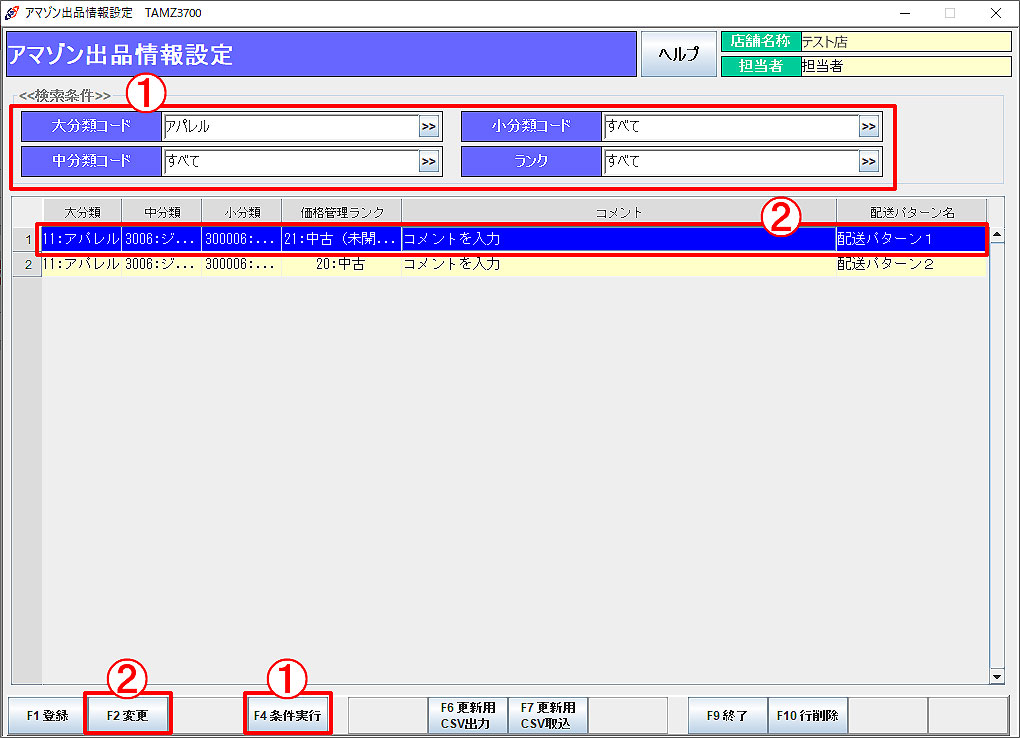Screen dimensions: 1020x738
Task: Click the F2 変更 button
Action: (x=128, y=715)
